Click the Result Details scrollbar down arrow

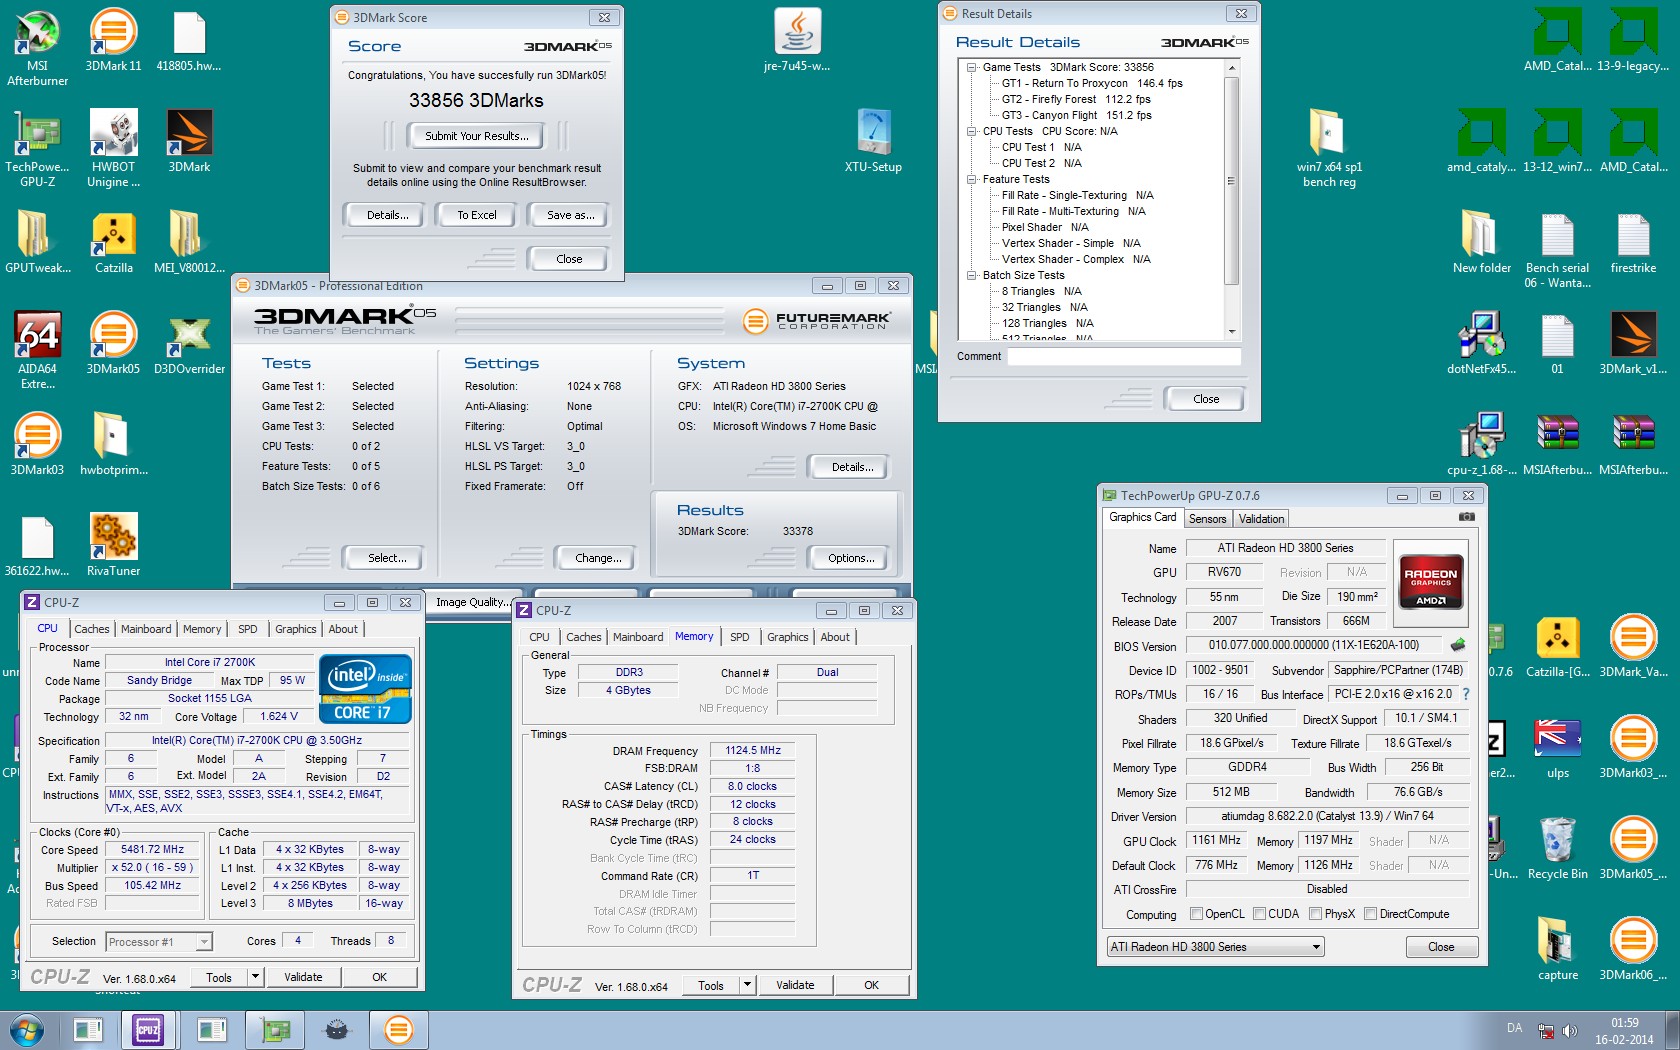1232,331
